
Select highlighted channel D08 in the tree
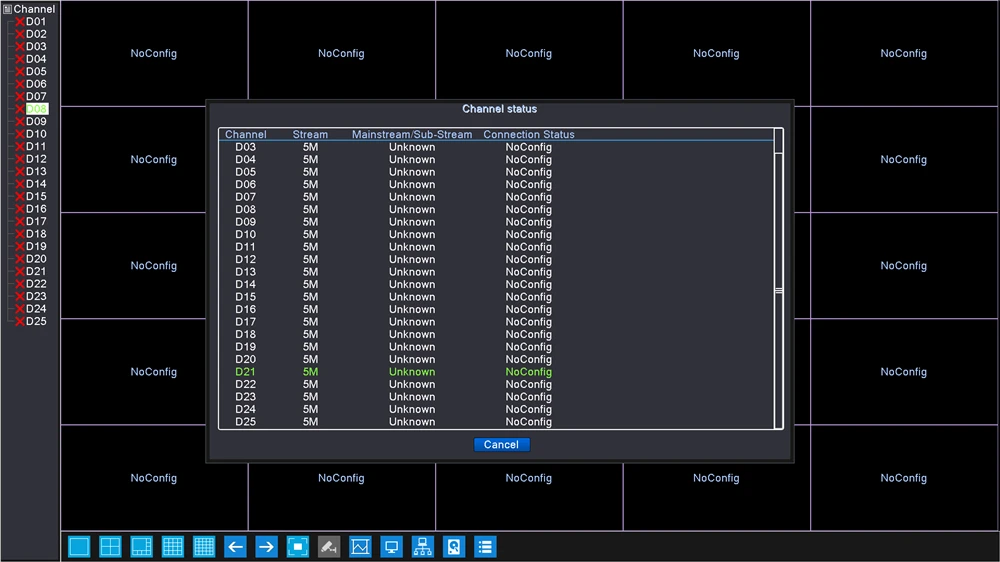pos(36,109)
